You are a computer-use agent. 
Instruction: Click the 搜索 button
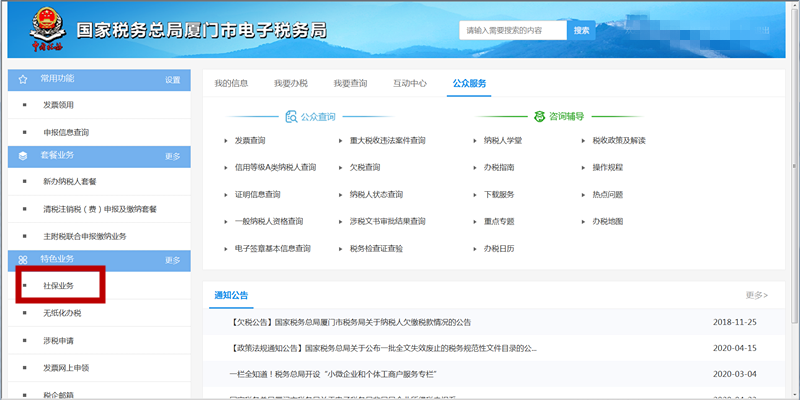581,30
